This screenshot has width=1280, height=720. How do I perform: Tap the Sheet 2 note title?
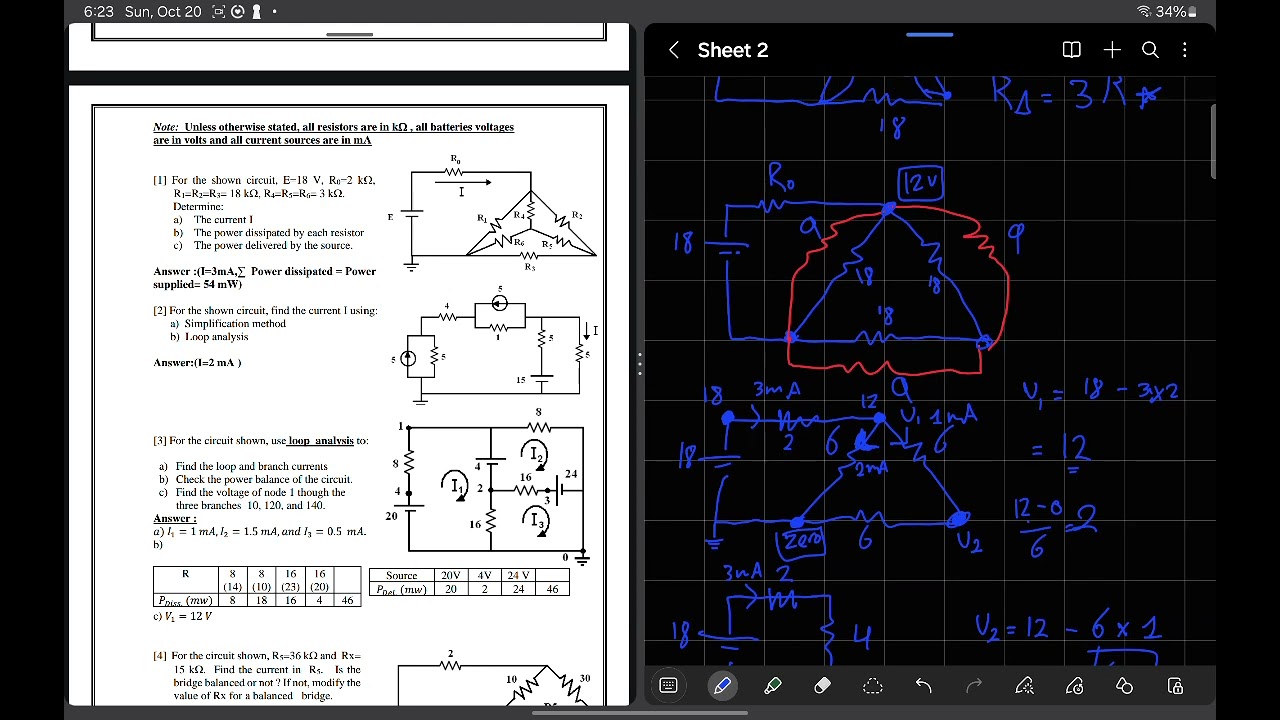pos(733,50)
